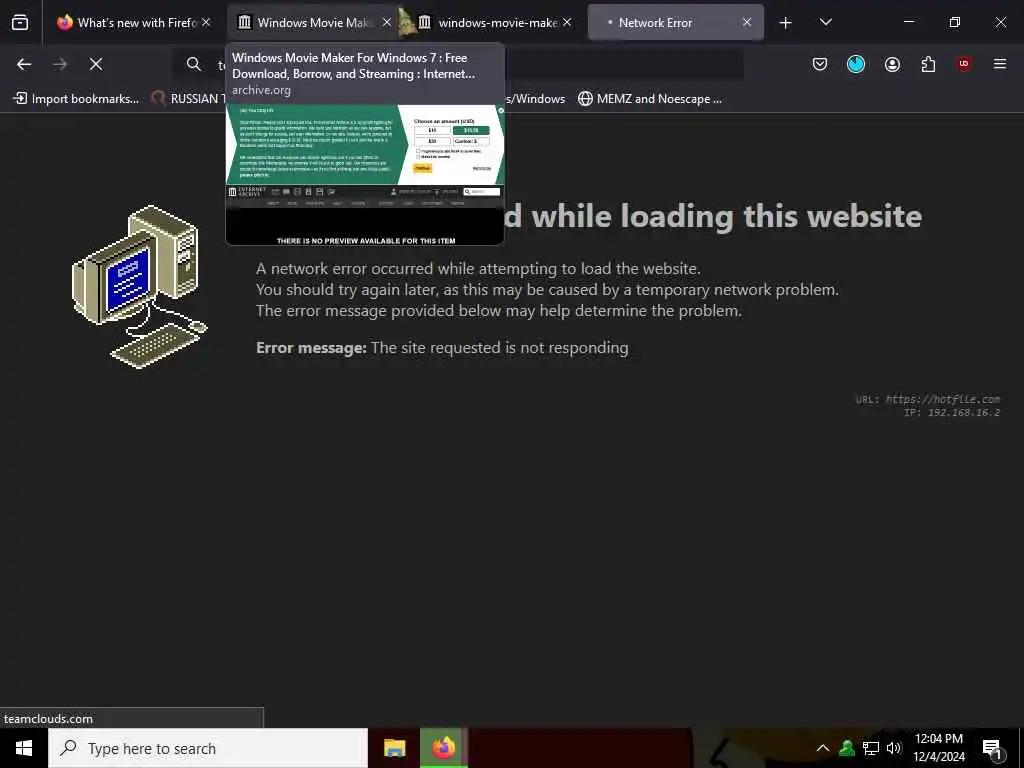Screen dimensions: 1024x768
Task: Switch to windows-movie-maker tab
Action: coord(494,22)
